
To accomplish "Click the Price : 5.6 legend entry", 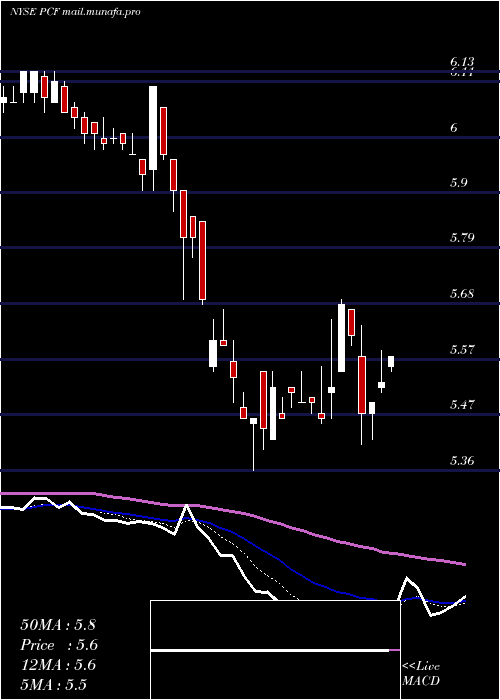I will coord(59,645).
